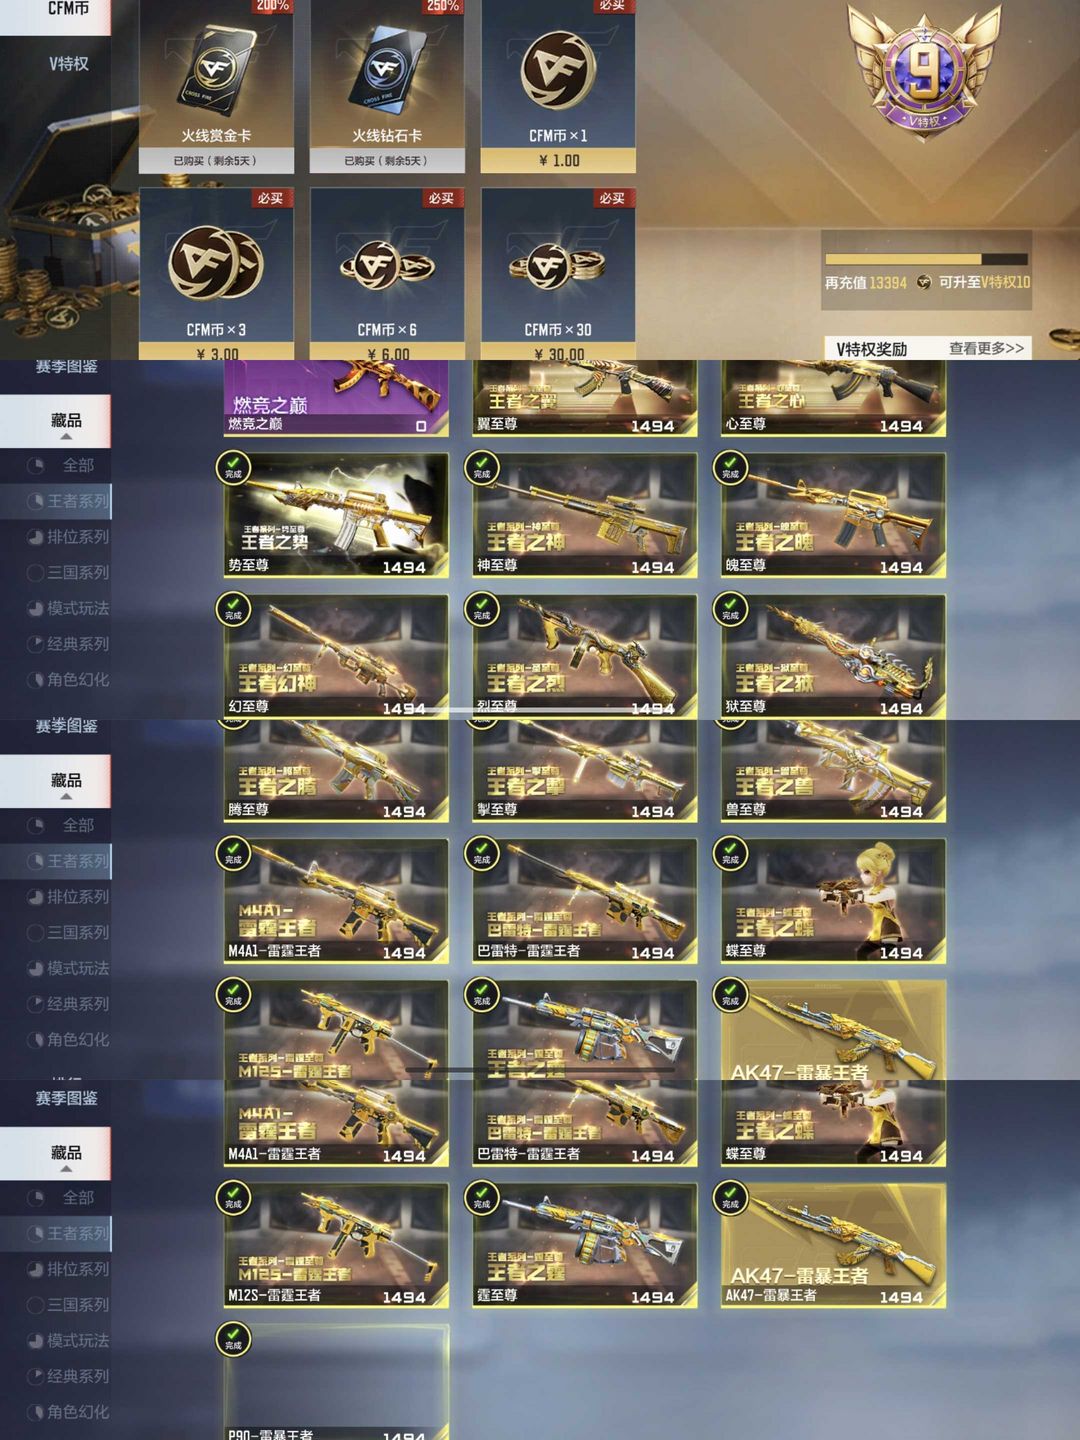Open 查看更多 link for V特权奖励
This screenshot has width=1080, height=1440.
click(x=986, y=348)
